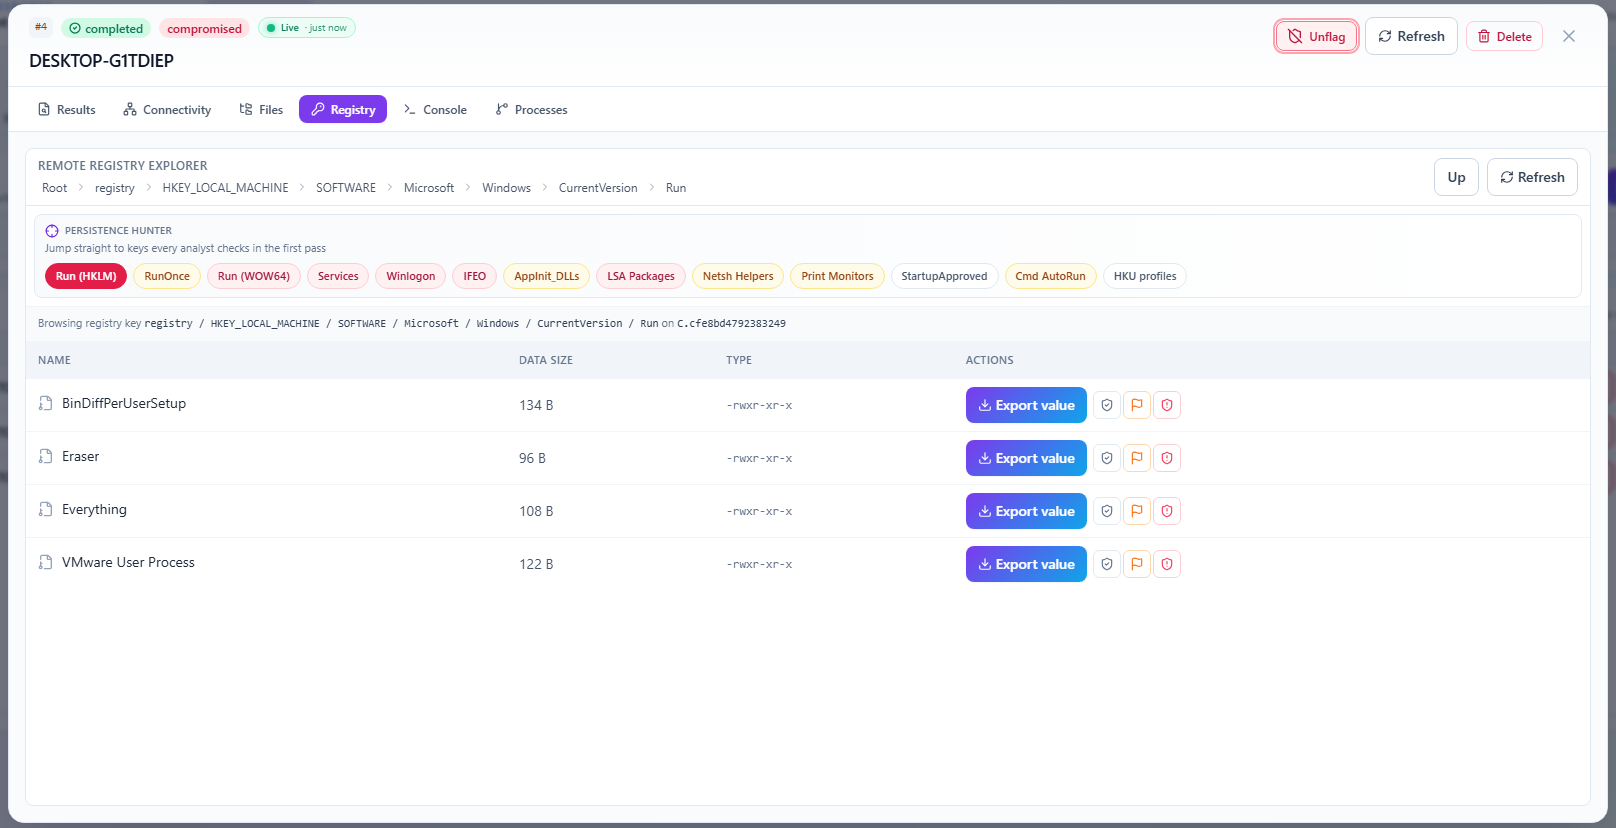Navigate to CurrentVersion breadcrumb segment

598,188
